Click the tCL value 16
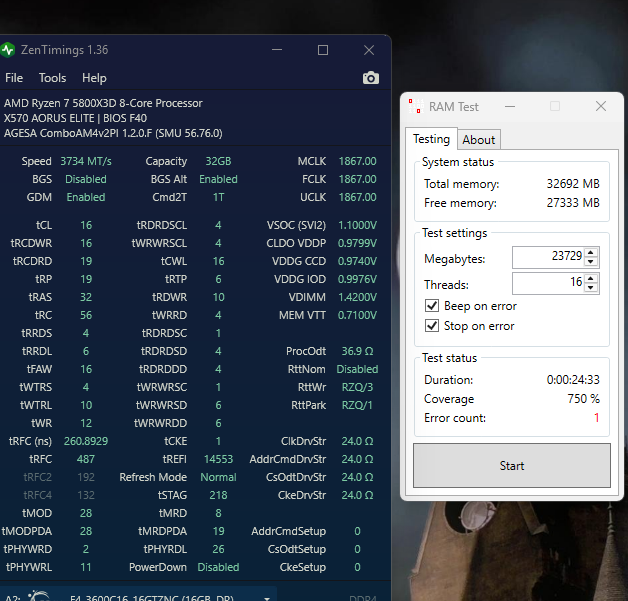The height and width of the screenshot is (601, 628). tap(86, 225)
